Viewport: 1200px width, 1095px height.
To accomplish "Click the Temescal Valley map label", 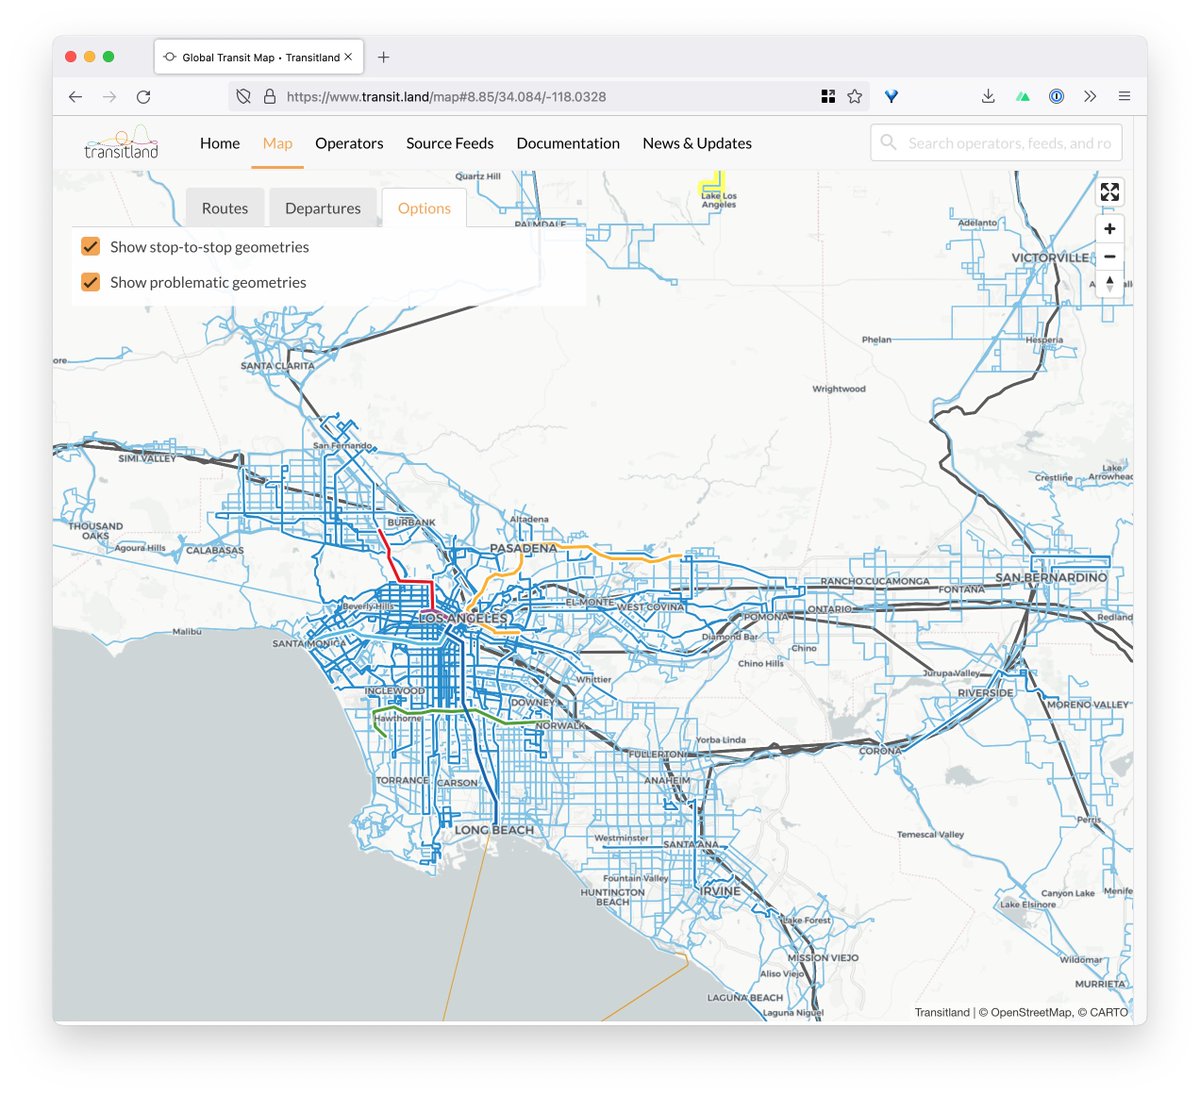I will (x=930, y=834).
